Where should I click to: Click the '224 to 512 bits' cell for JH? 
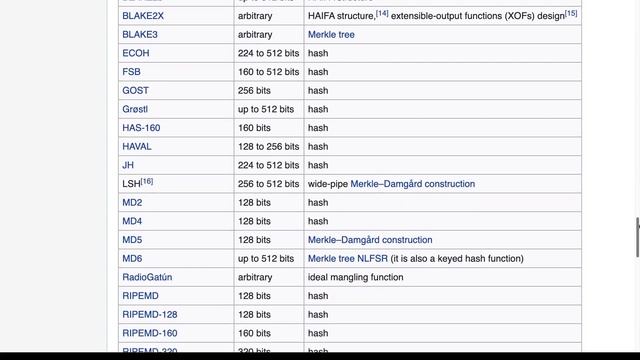269,165
